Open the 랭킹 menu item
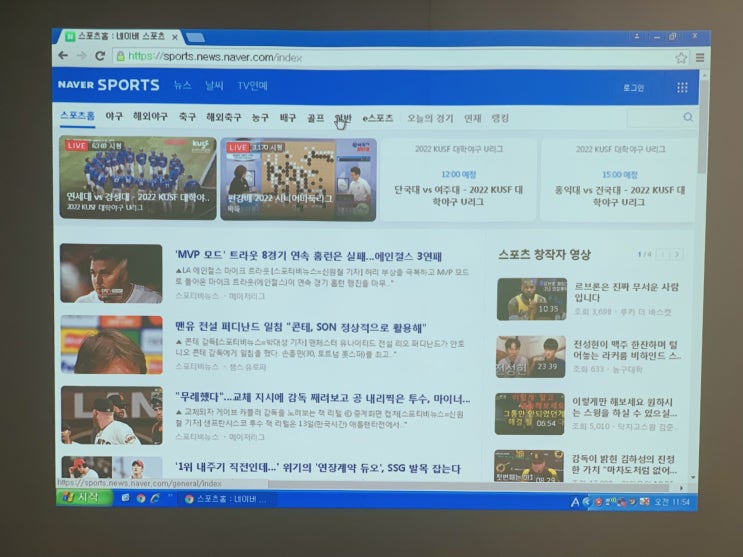743x557 pixels. click(500, 118)
